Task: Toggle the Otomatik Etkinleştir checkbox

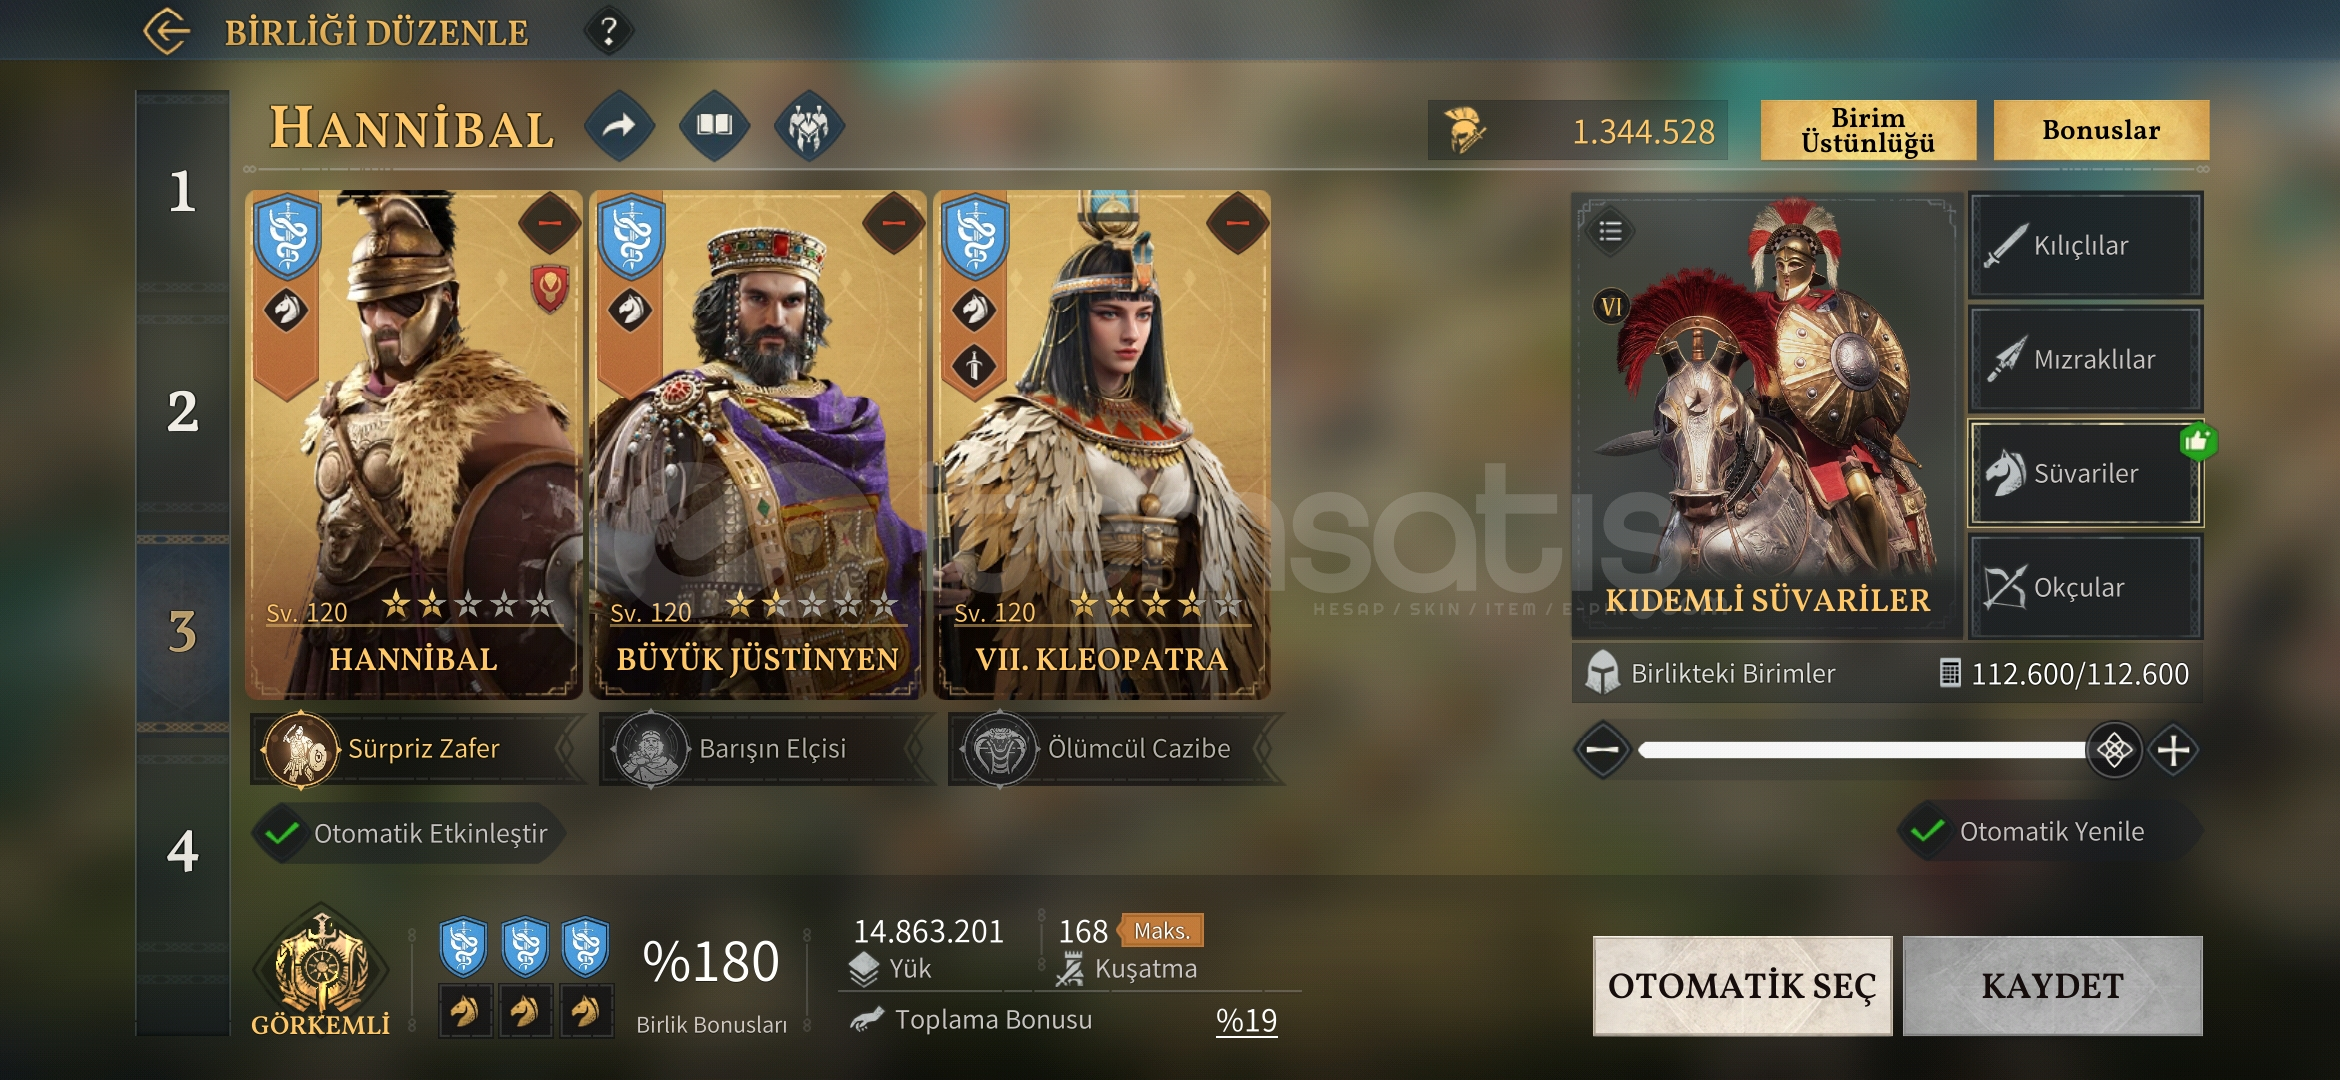Action: [x=283, y=833]
